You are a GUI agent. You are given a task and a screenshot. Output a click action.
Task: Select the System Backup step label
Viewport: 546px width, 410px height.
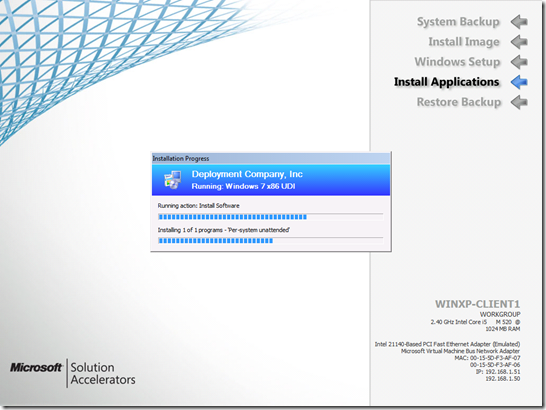click(x=458, y=22)
